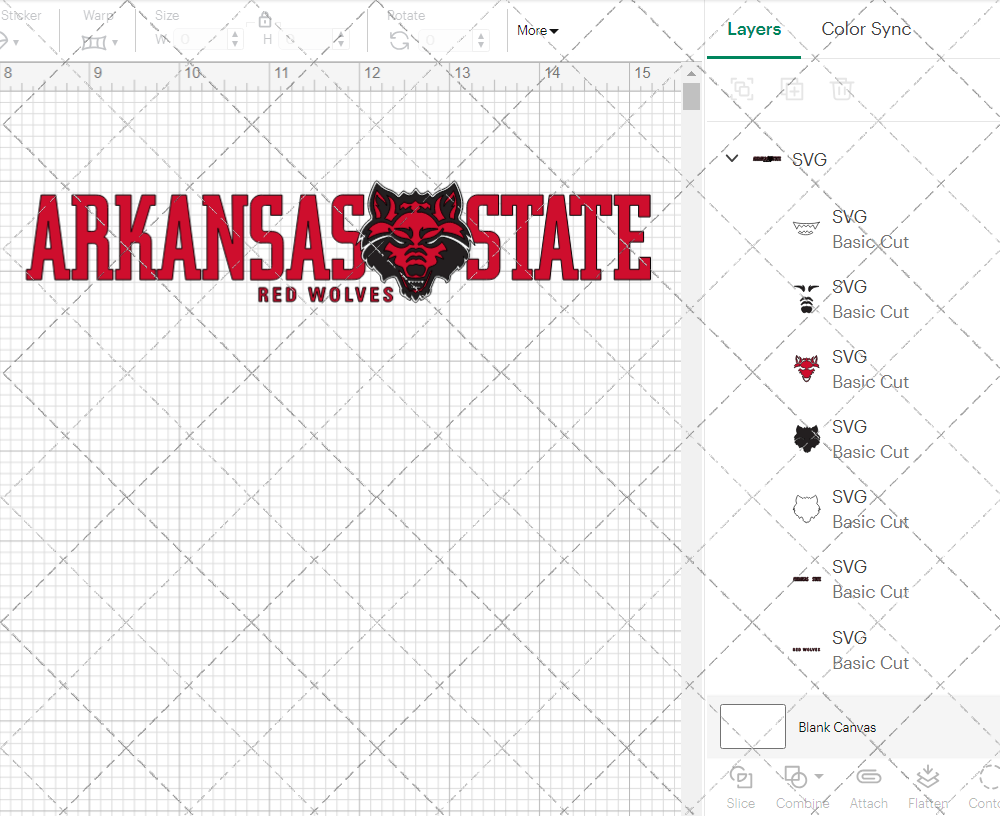
Task: Open the Warp dropdown arrow
Action: tap(115, 43)
